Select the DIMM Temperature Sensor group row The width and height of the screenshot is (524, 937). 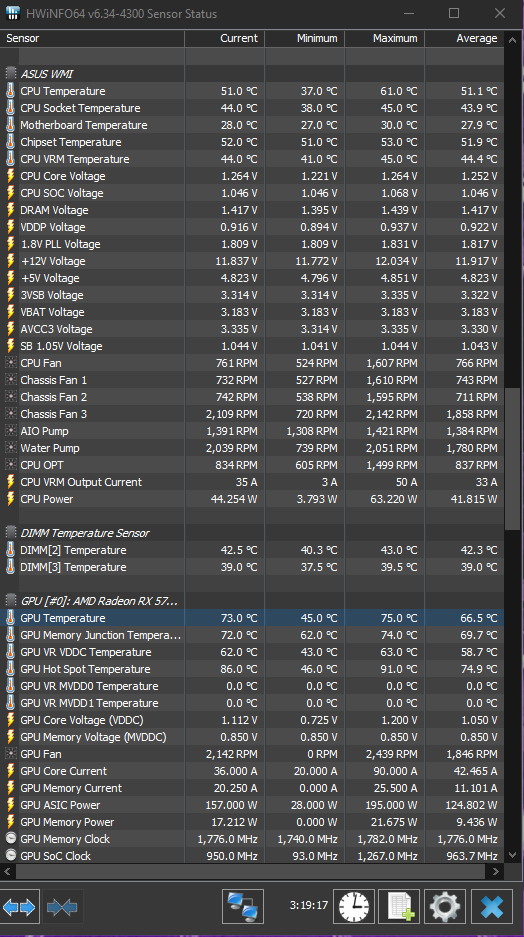(x=252, y=532)
